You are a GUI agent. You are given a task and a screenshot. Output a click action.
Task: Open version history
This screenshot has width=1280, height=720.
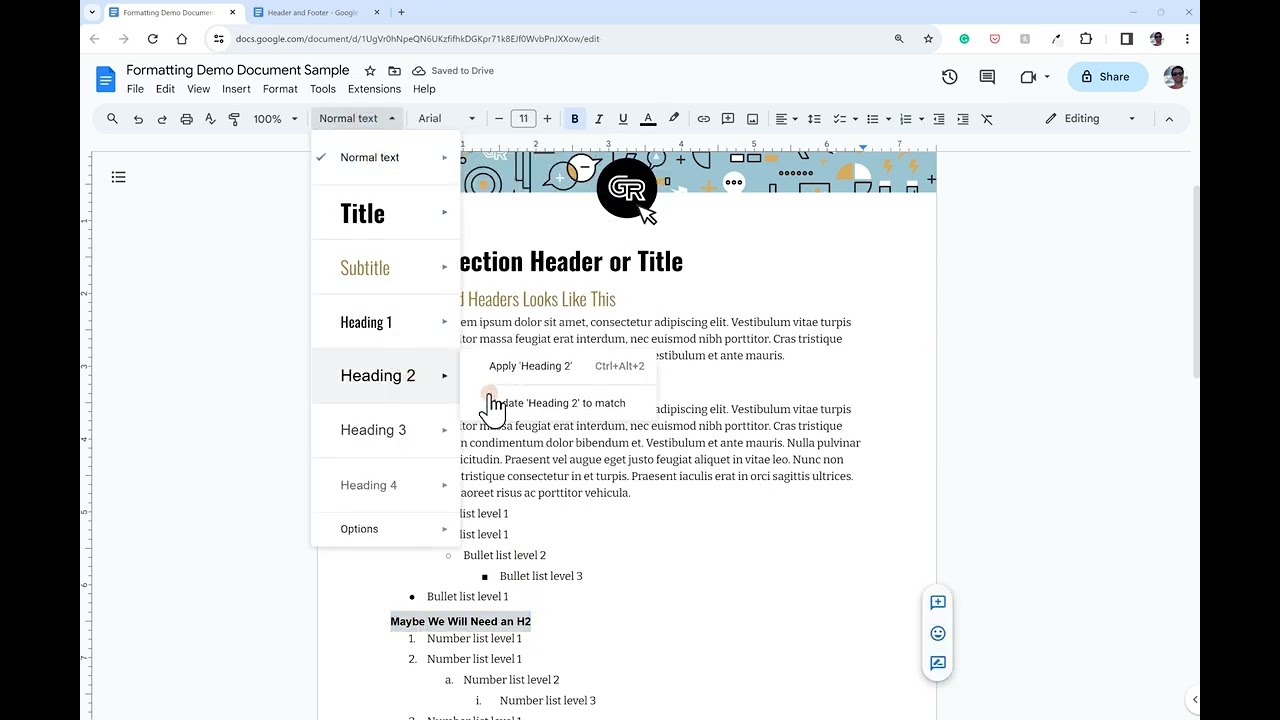tap(949, 77)
